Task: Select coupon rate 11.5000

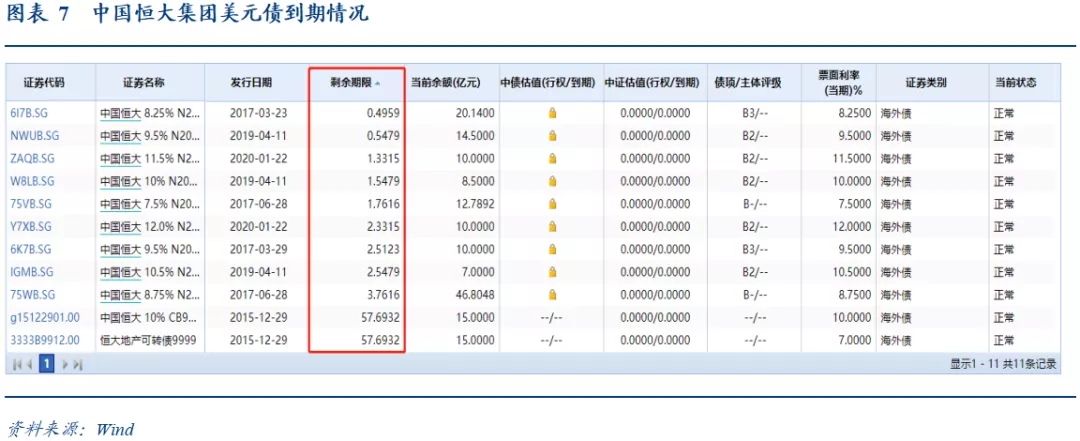Action: [851, 158]
